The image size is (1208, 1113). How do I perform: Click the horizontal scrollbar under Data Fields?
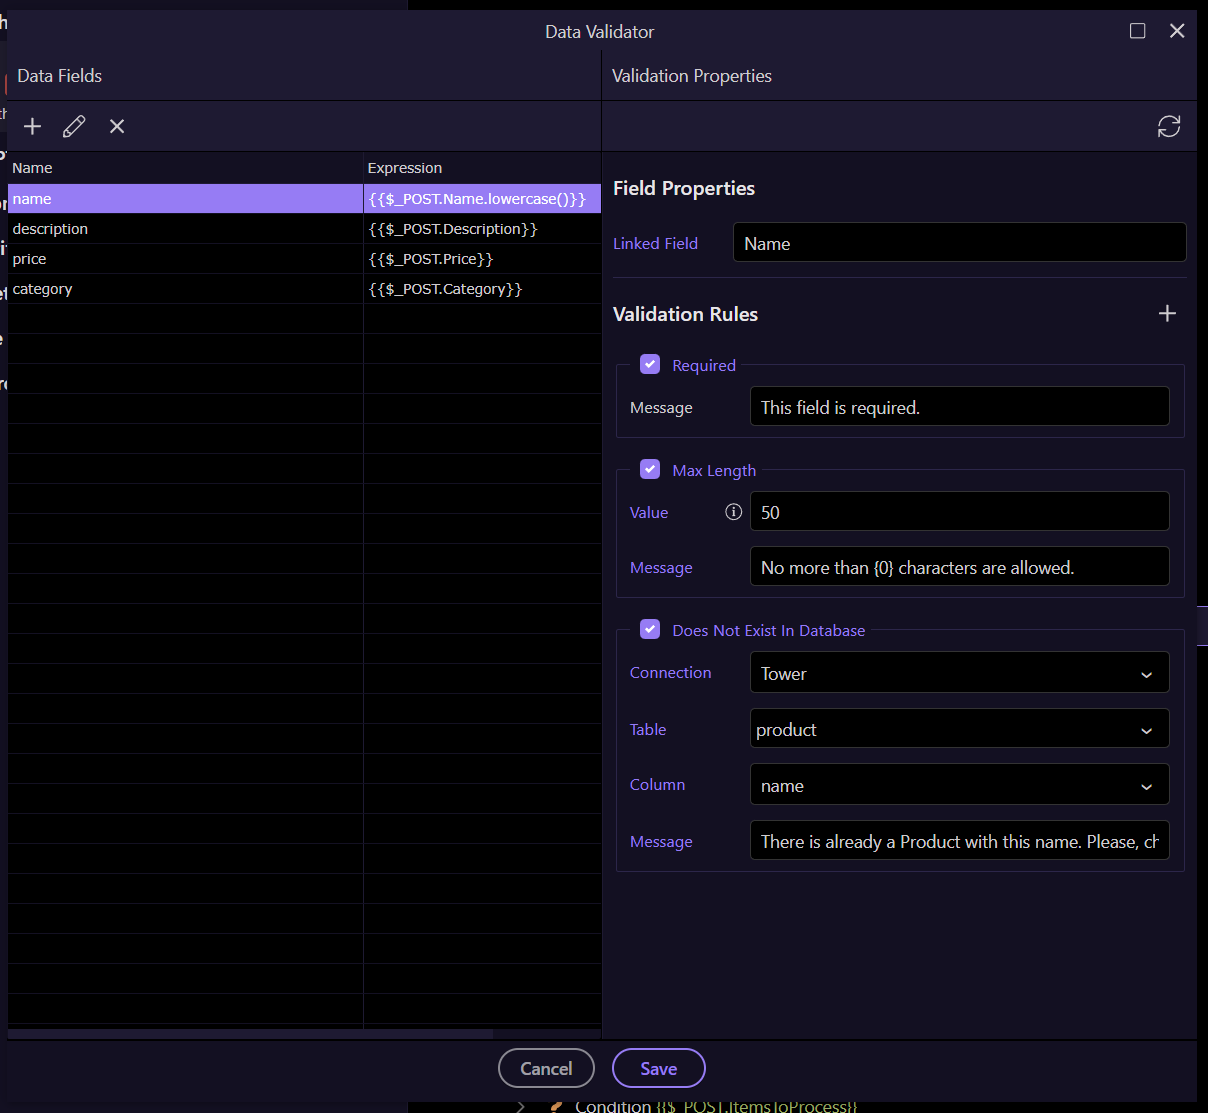click(x=250, y=1033)
